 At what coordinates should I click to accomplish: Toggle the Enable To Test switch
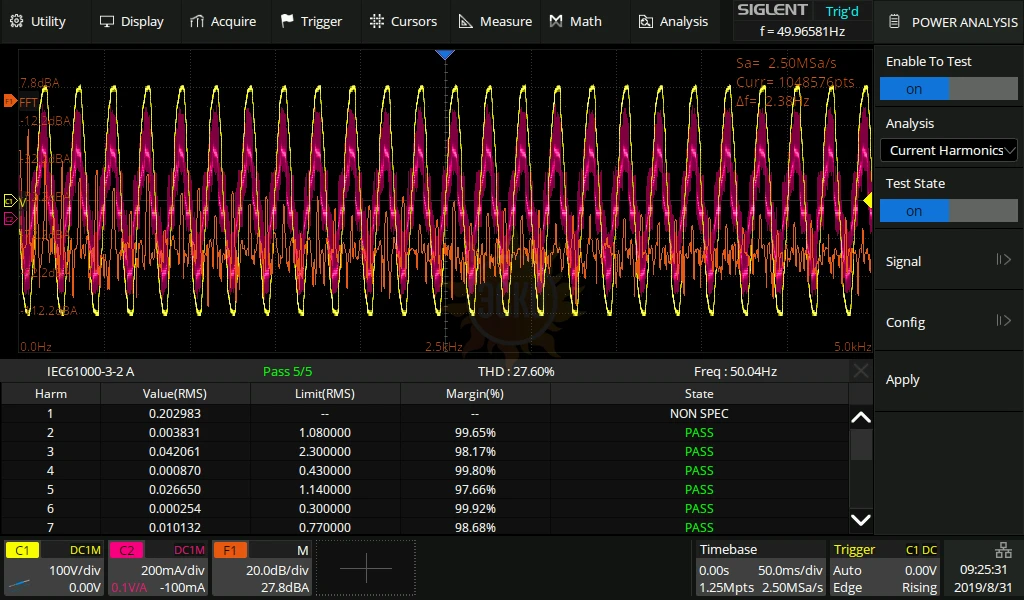click(x=948, y=89)
